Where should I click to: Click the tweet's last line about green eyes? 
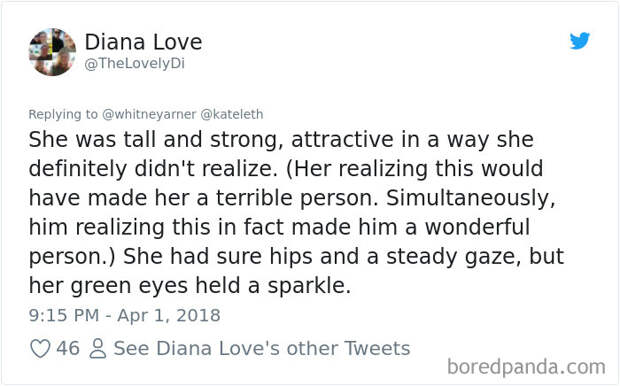pyautogui.click(x=190, y=286)
